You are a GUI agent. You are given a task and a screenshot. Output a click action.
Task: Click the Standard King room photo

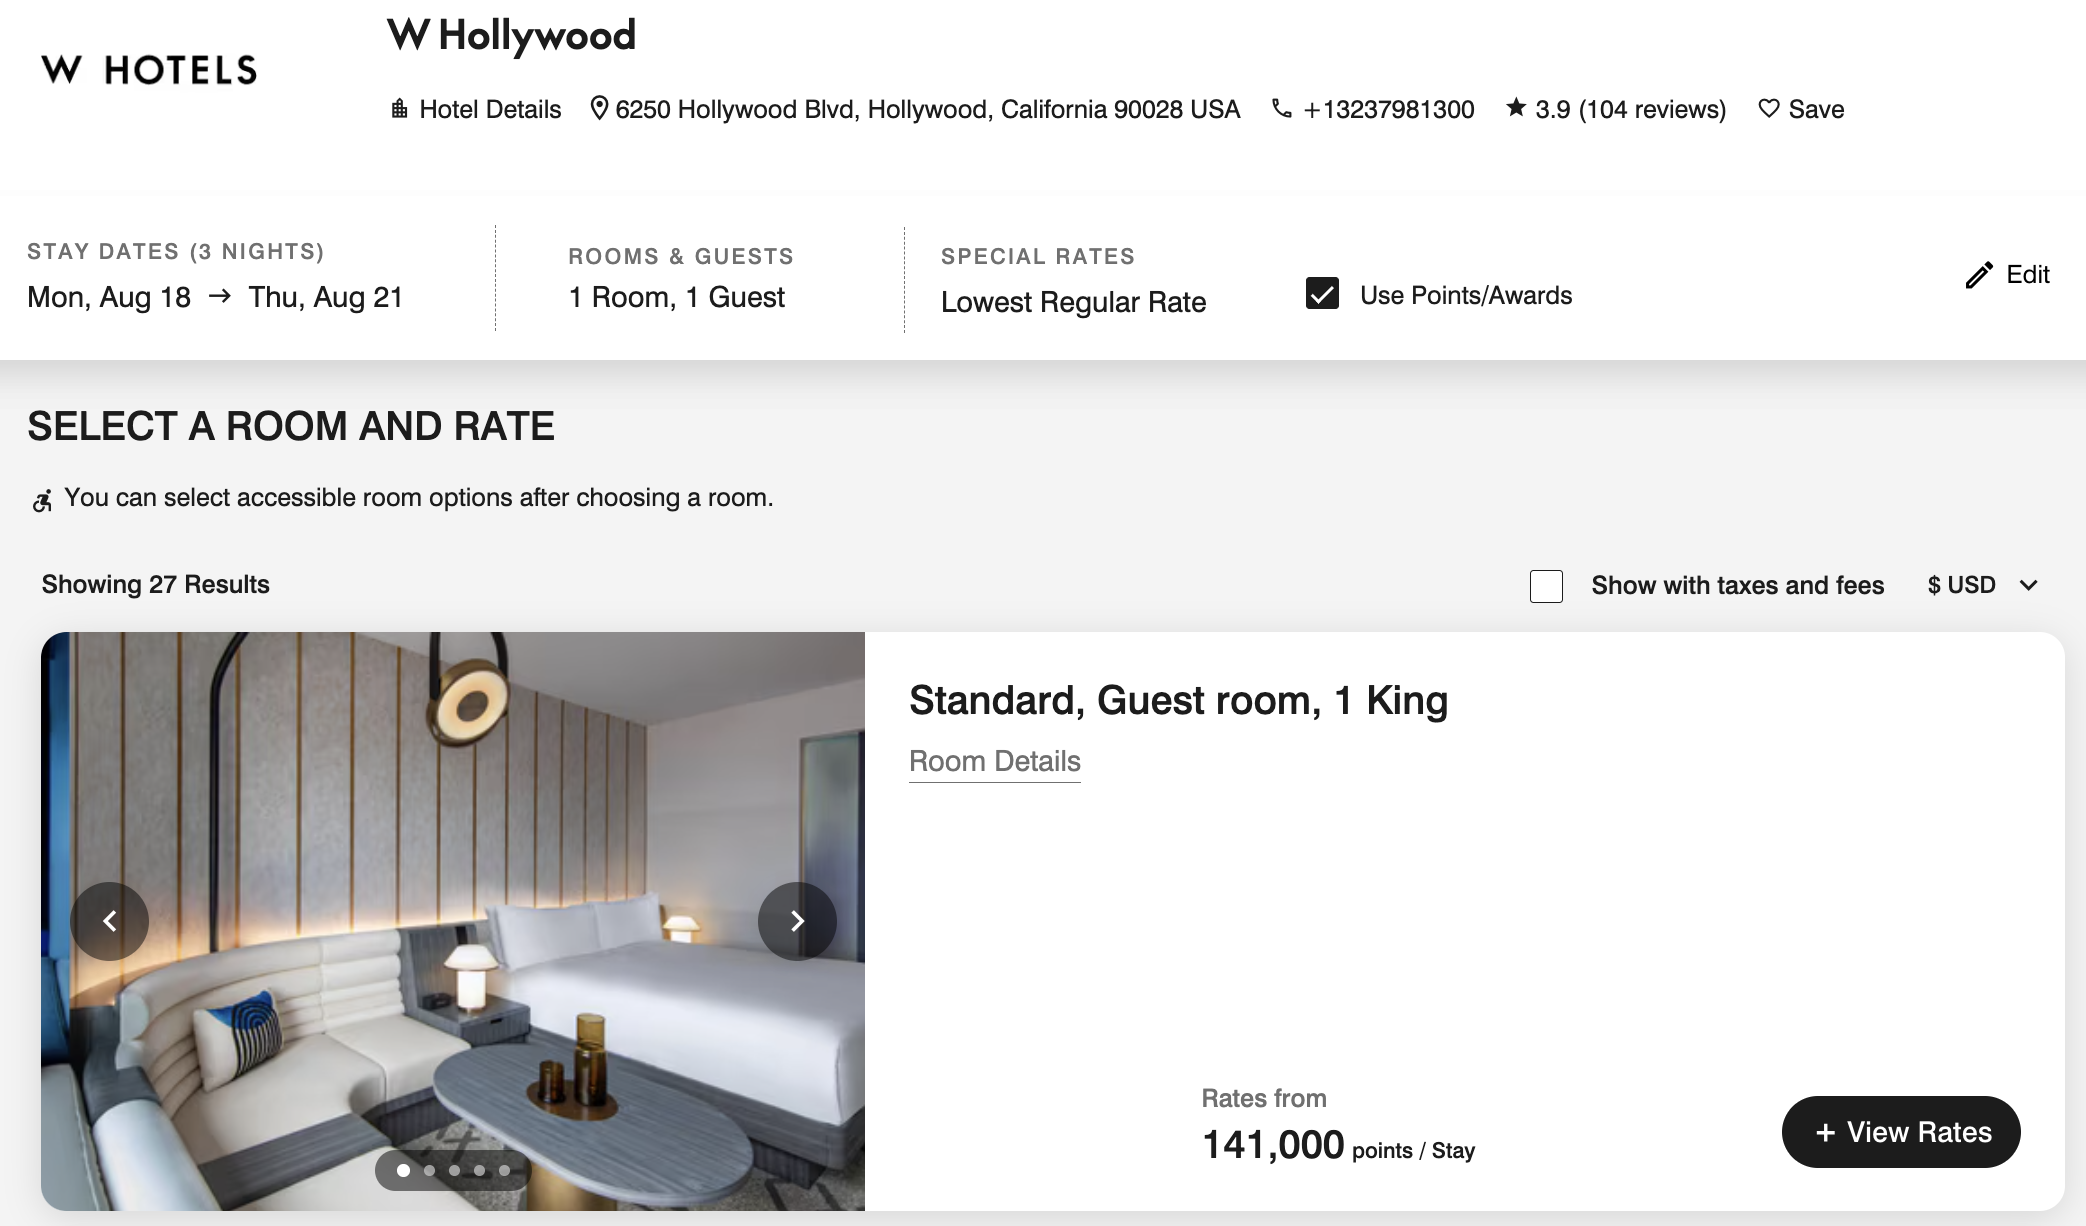tap(453, 921)
